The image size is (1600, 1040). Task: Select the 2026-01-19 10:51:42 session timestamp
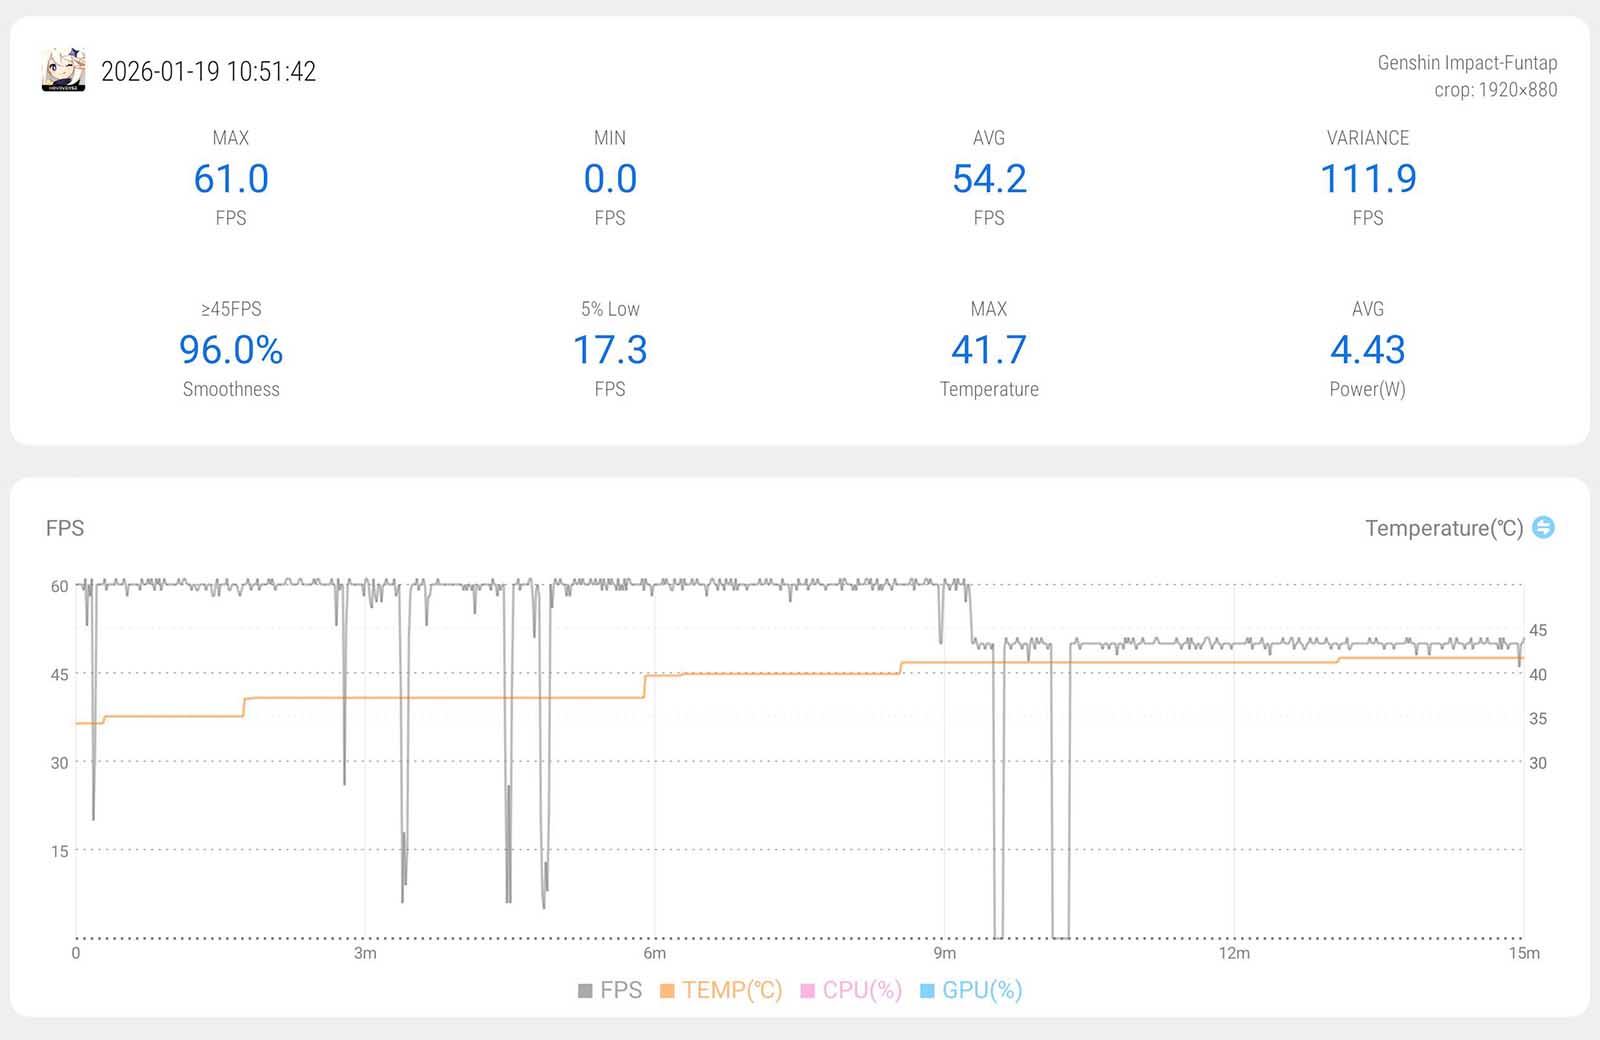[x=208, y=71]
